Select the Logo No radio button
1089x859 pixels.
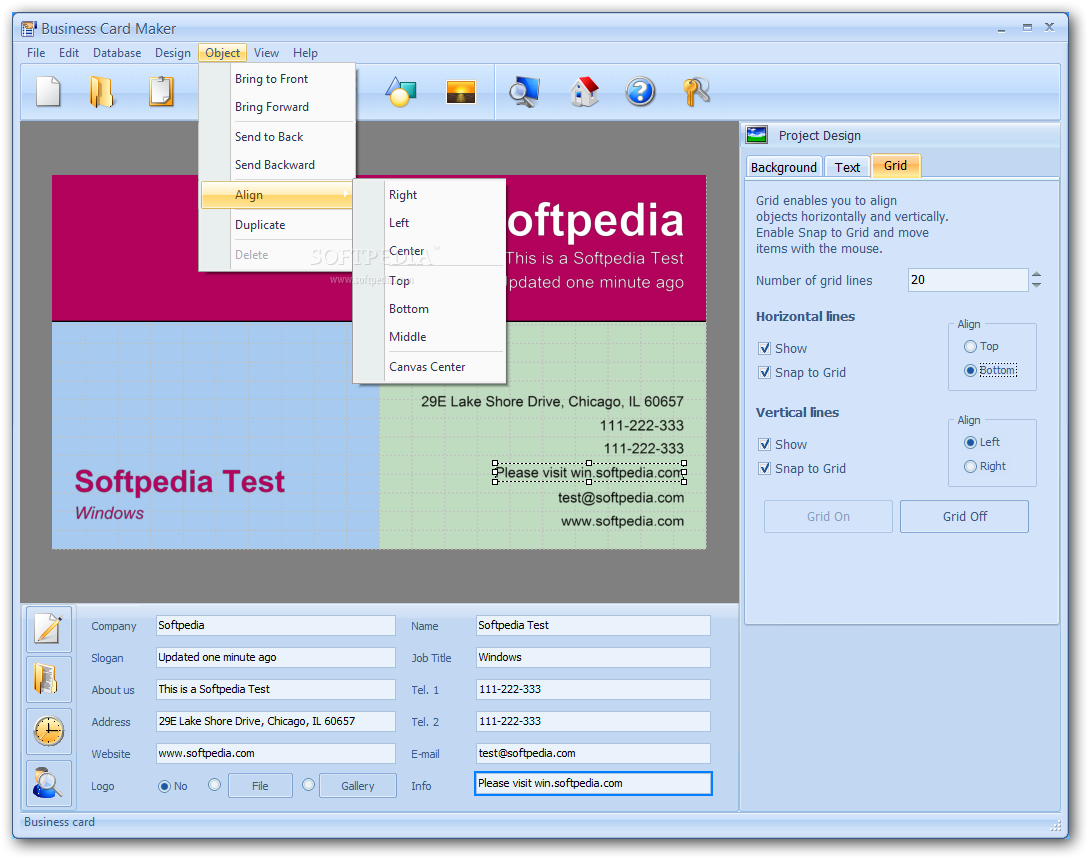(x=165, y=786)
